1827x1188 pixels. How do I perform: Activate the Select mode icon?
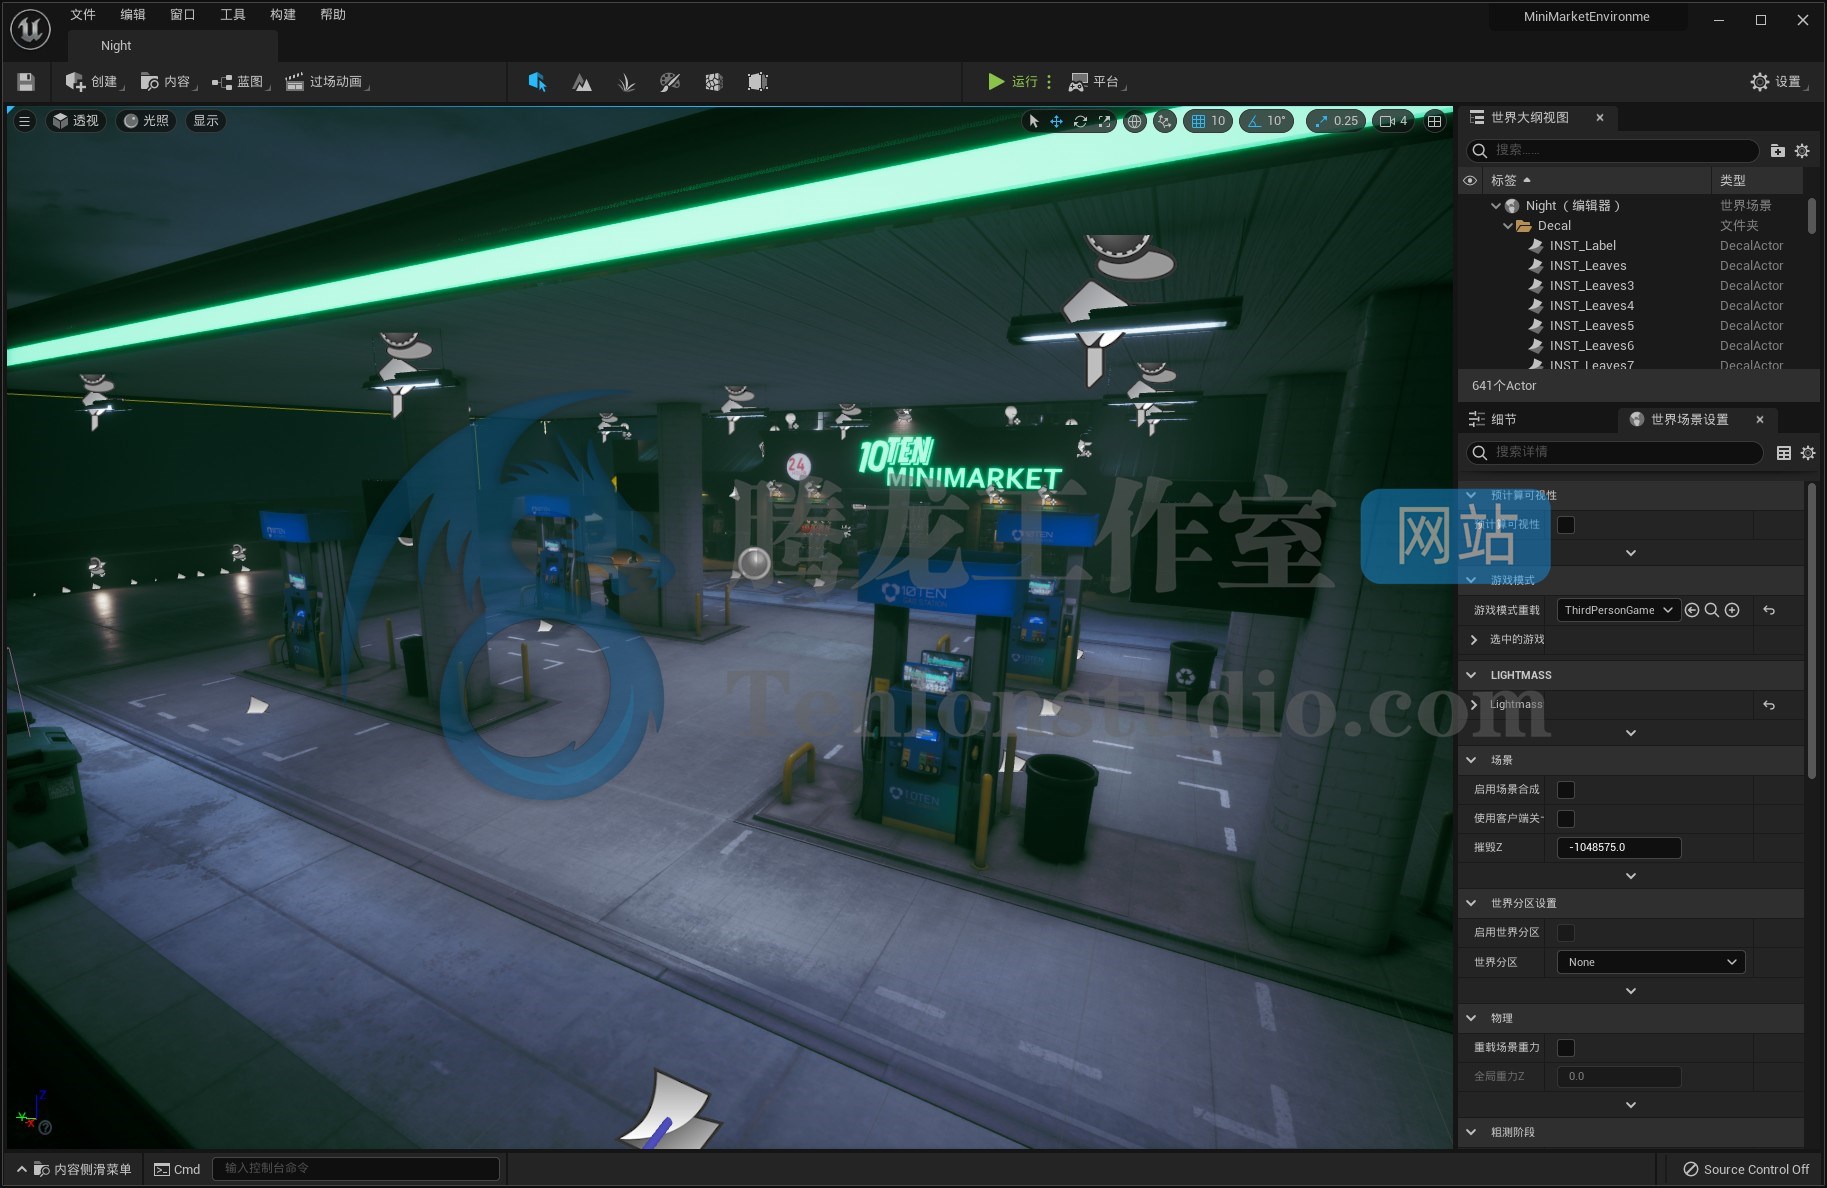(537, 82)
